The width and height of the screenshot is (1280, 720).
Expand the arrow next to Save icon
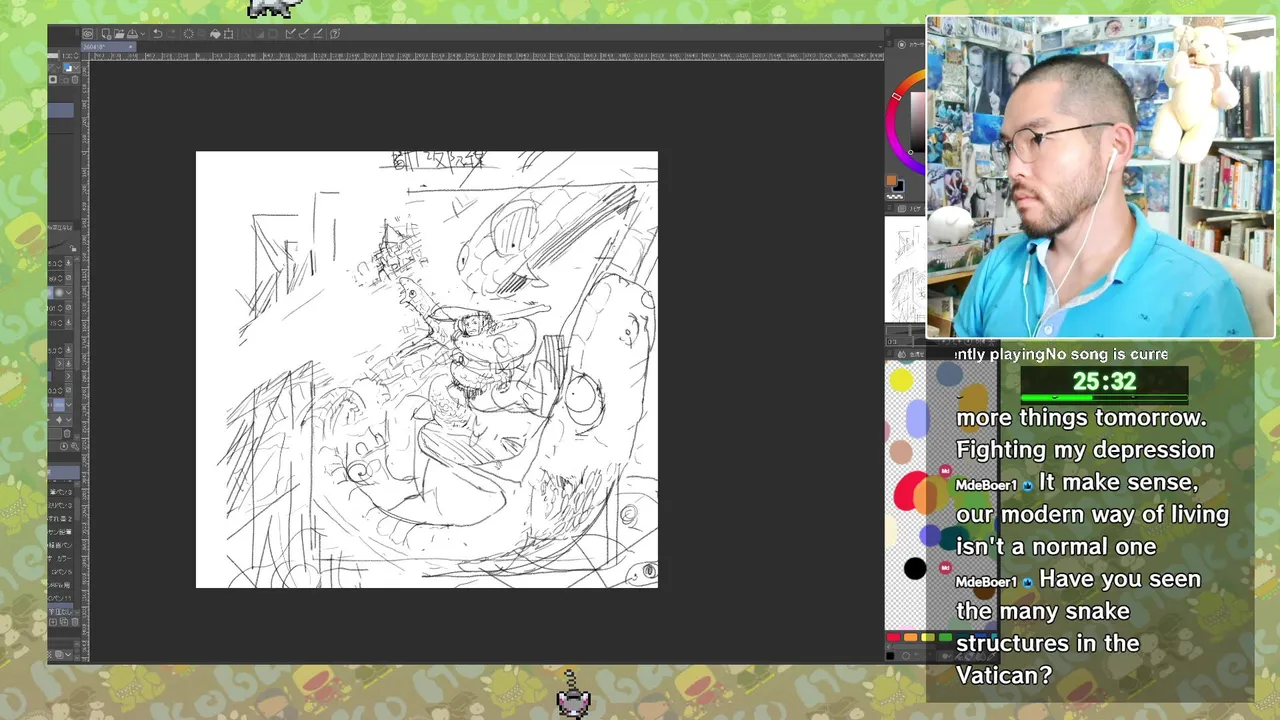tap(143, 34)
